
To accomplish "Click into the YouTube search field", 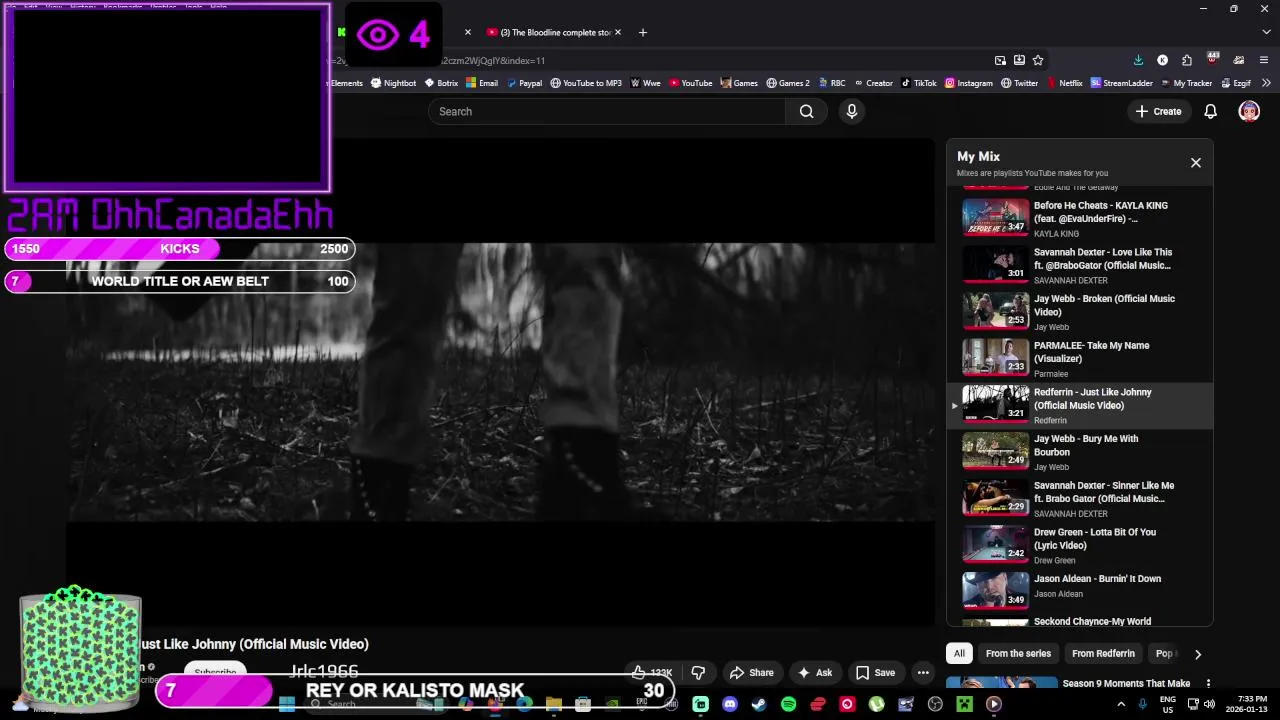I will [x=608, y=111].
